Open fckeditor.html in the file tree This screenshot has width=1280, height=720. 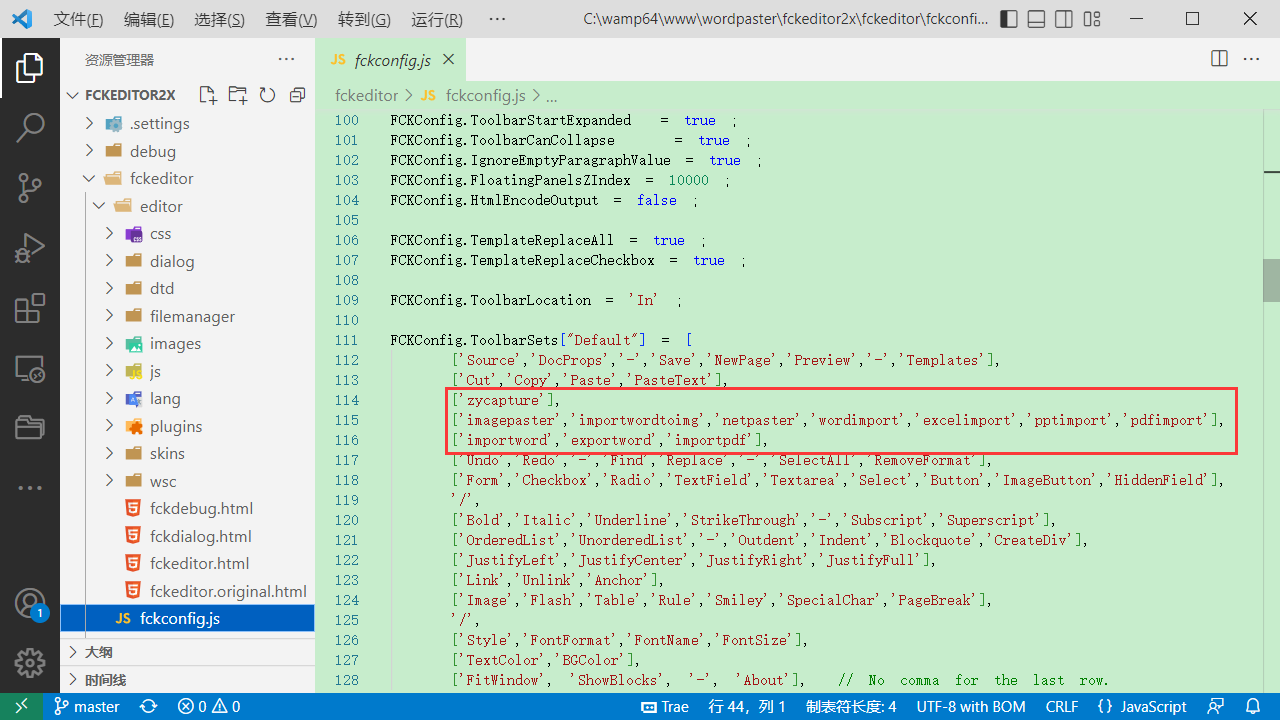(x=199, y=563)
